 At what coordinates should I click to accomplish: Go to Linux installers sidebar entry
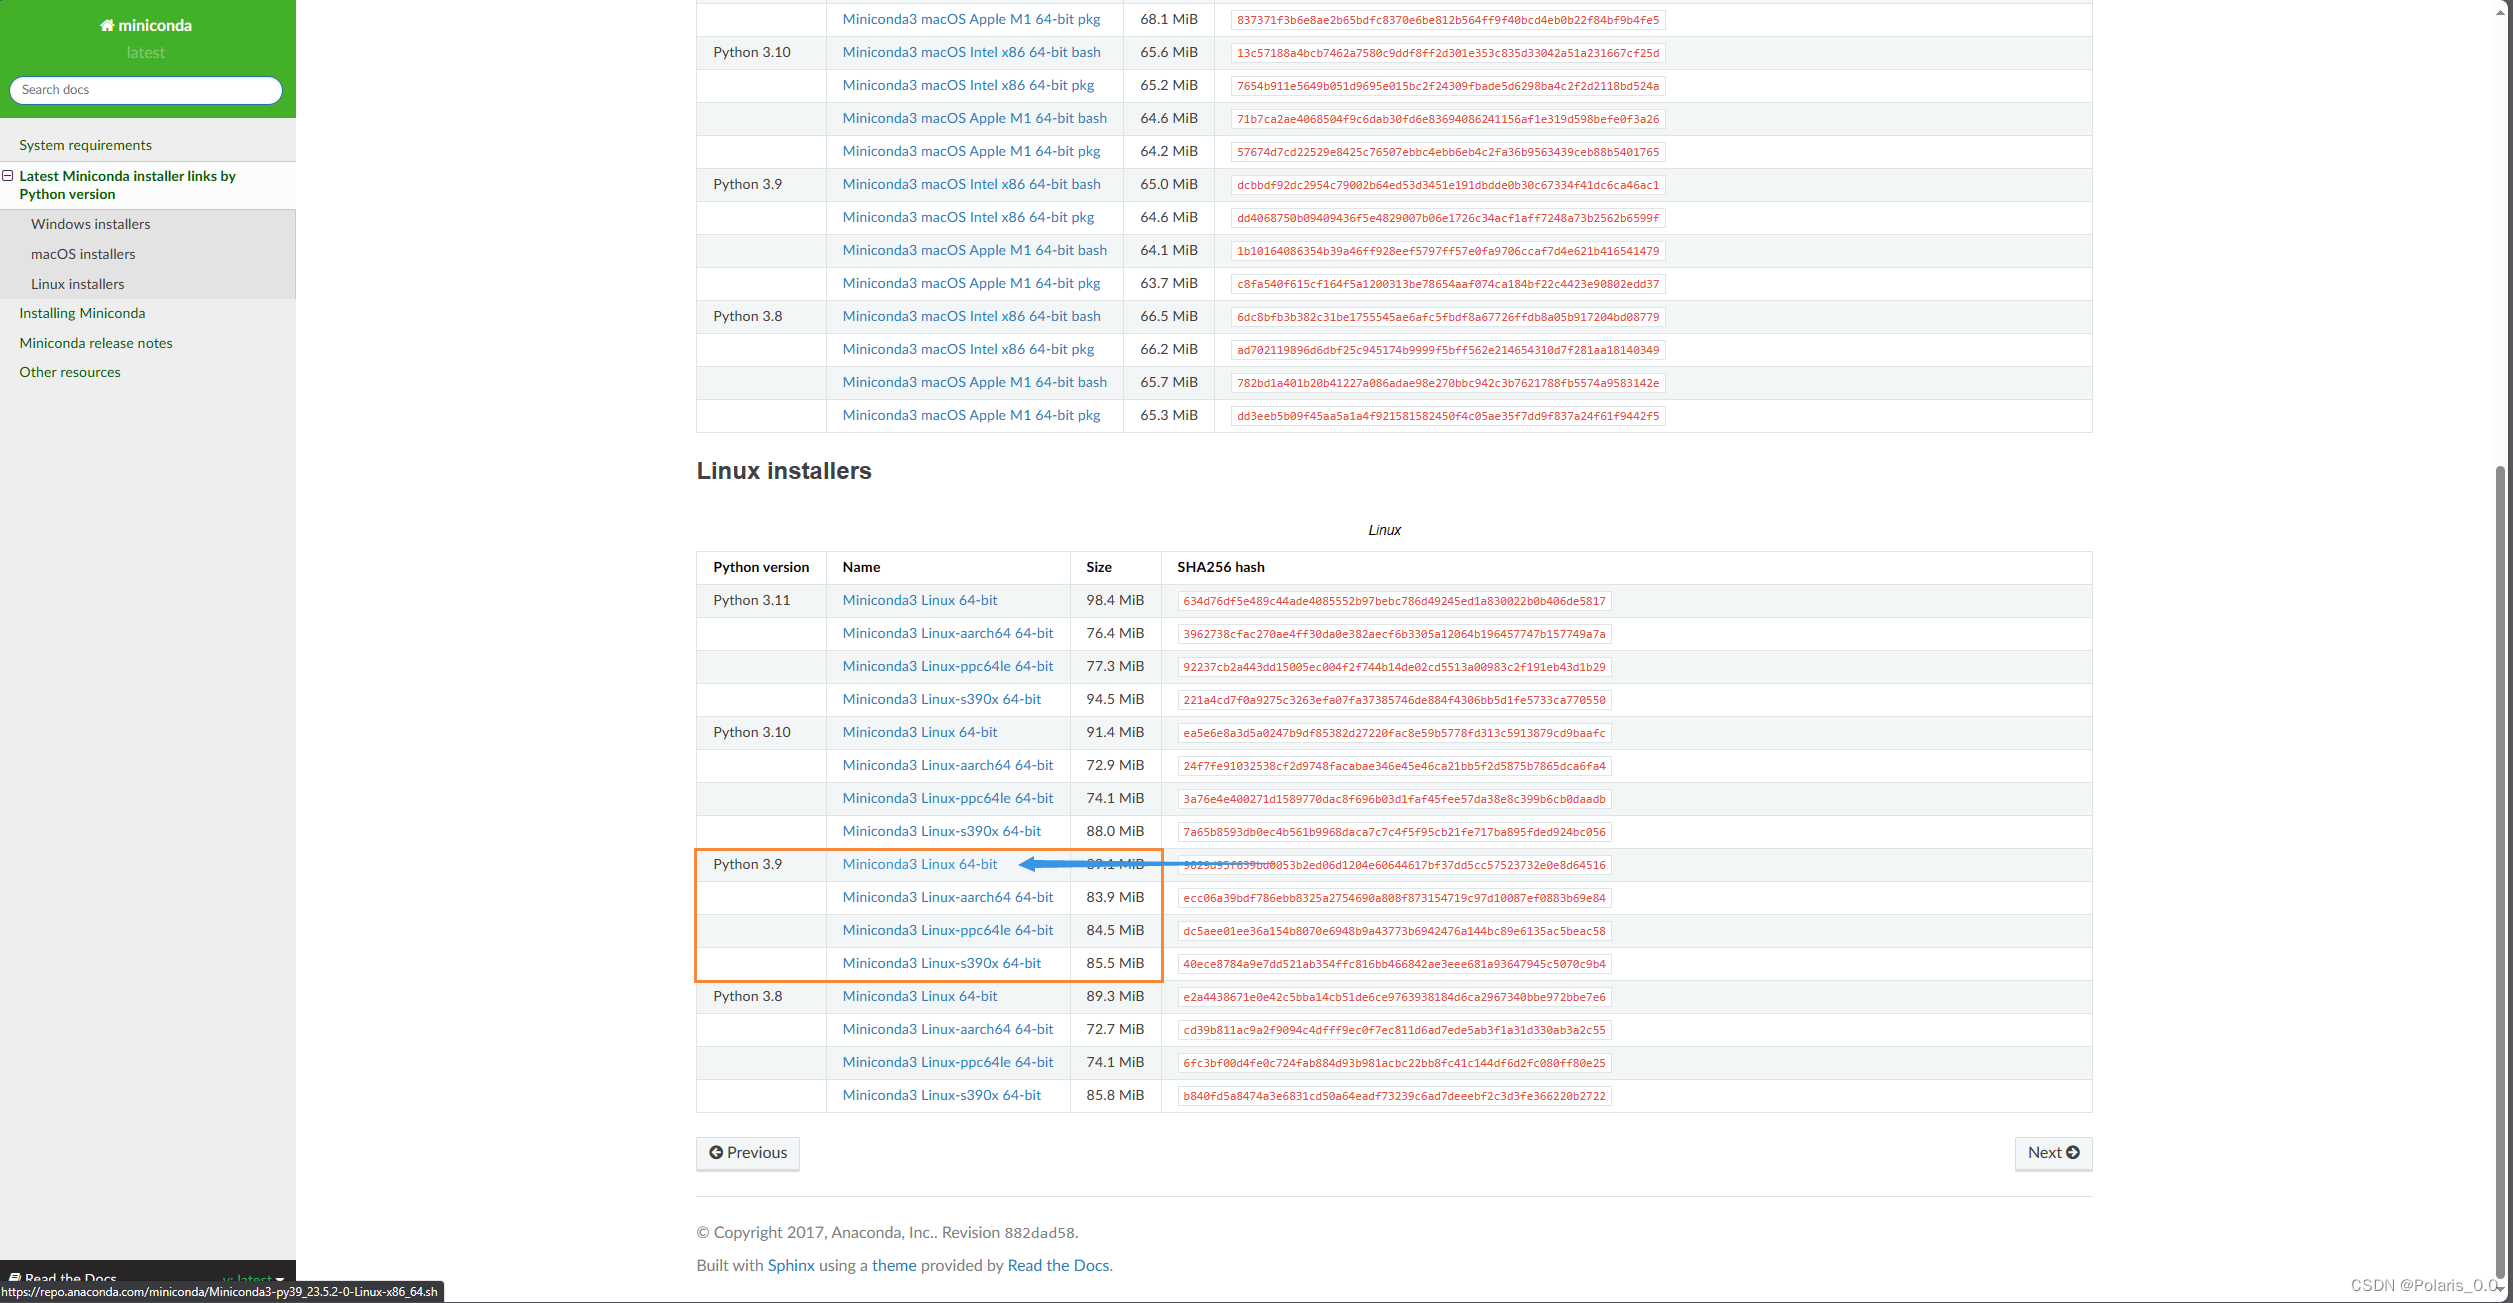(x=78, y=284)
